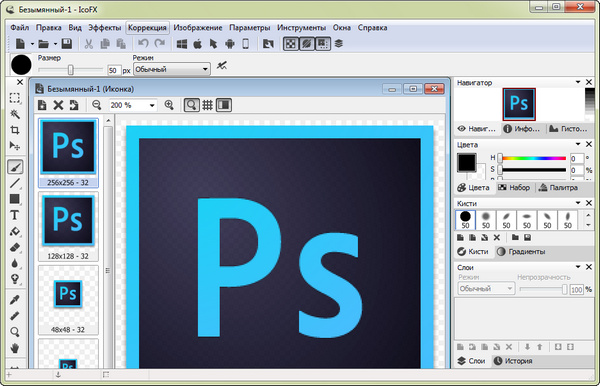The width and height of the screenshot is (600, 386).
Task: Click the black foreground color swatch
Action: pos(467,163)
